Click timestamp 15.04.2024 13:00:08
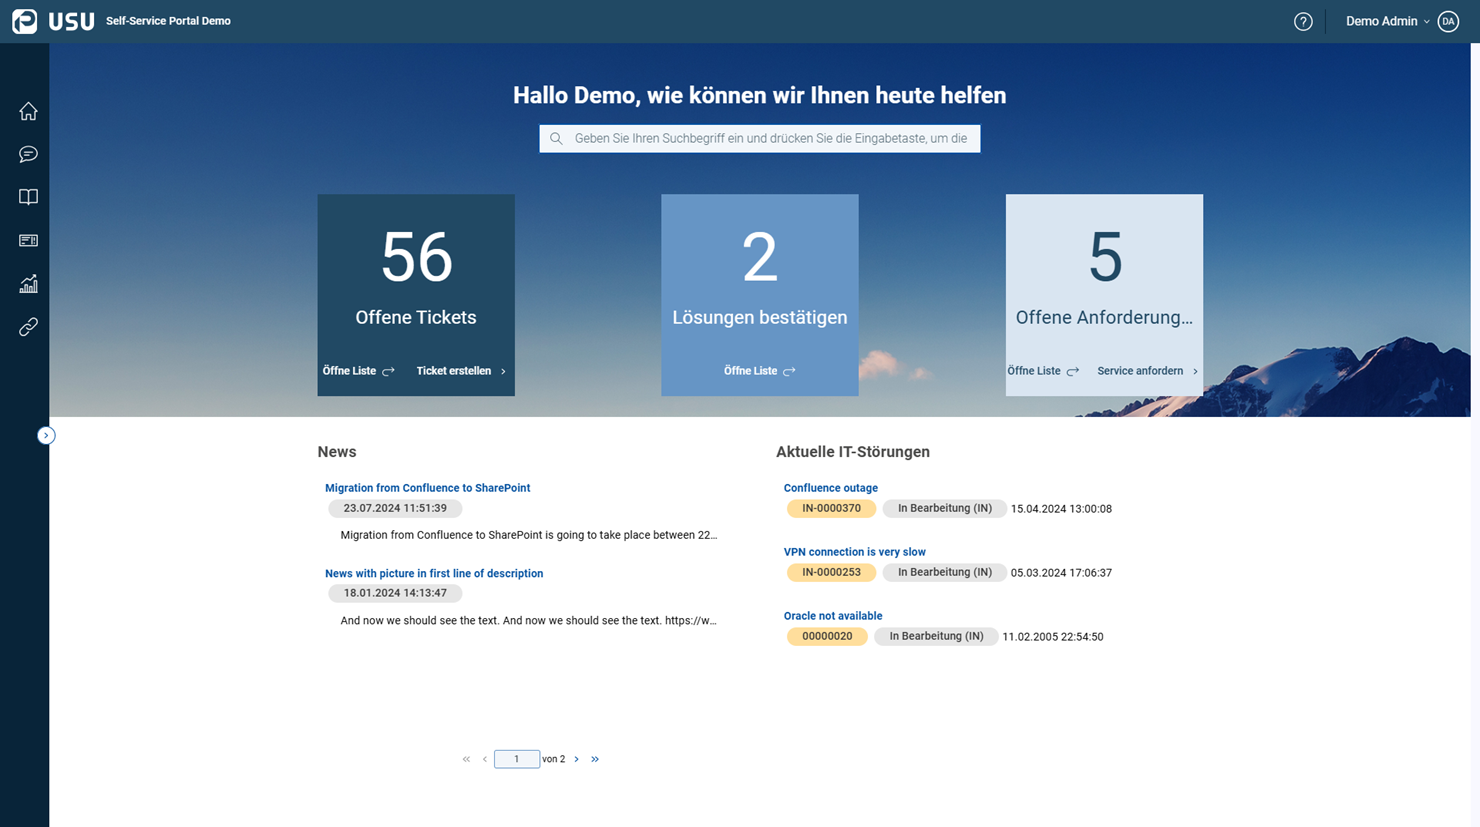Viewport: 1480px width, 827px height. [1061, 509]
